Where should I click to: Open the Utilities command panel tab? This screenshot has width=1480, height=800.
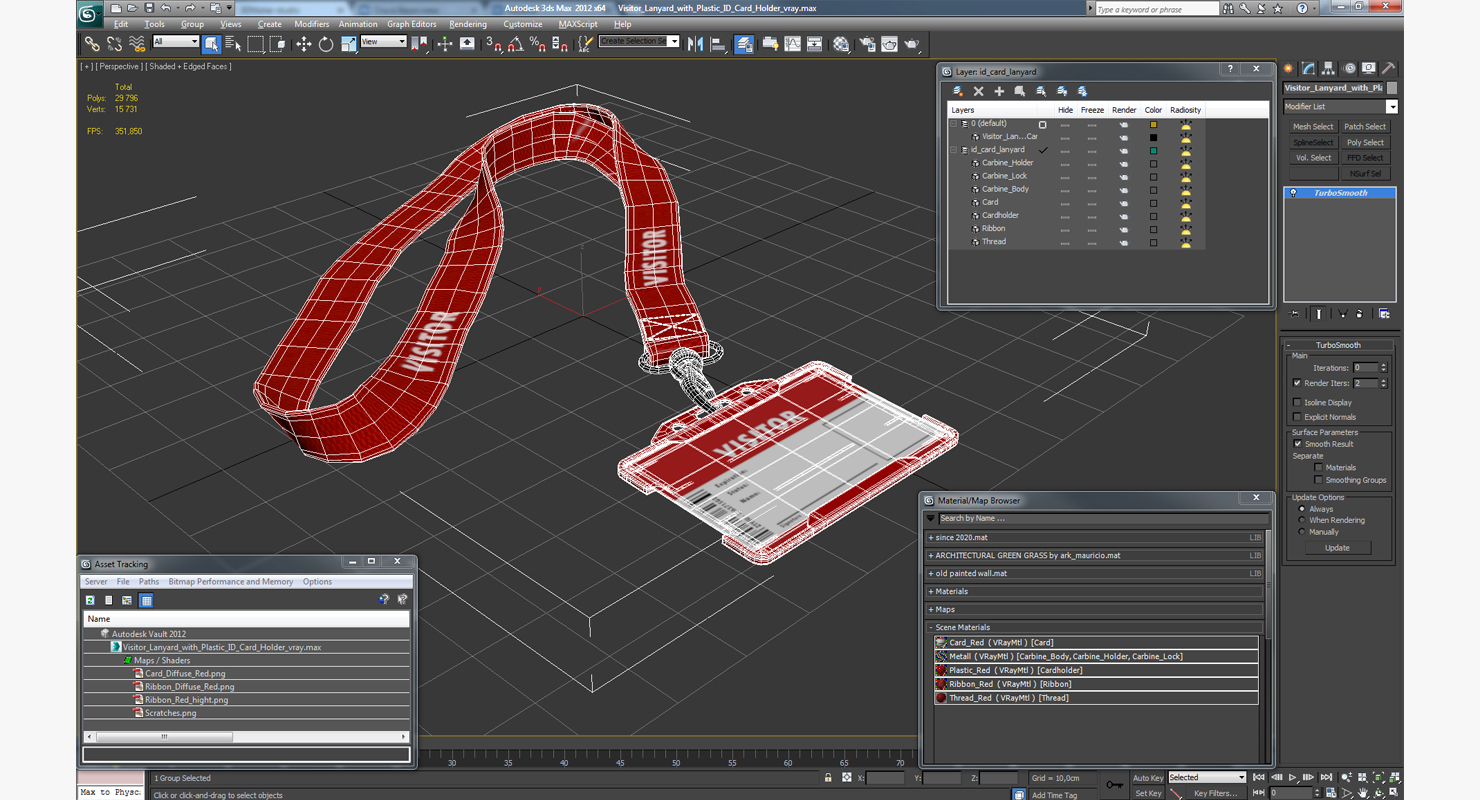(x=1389, y=69)
